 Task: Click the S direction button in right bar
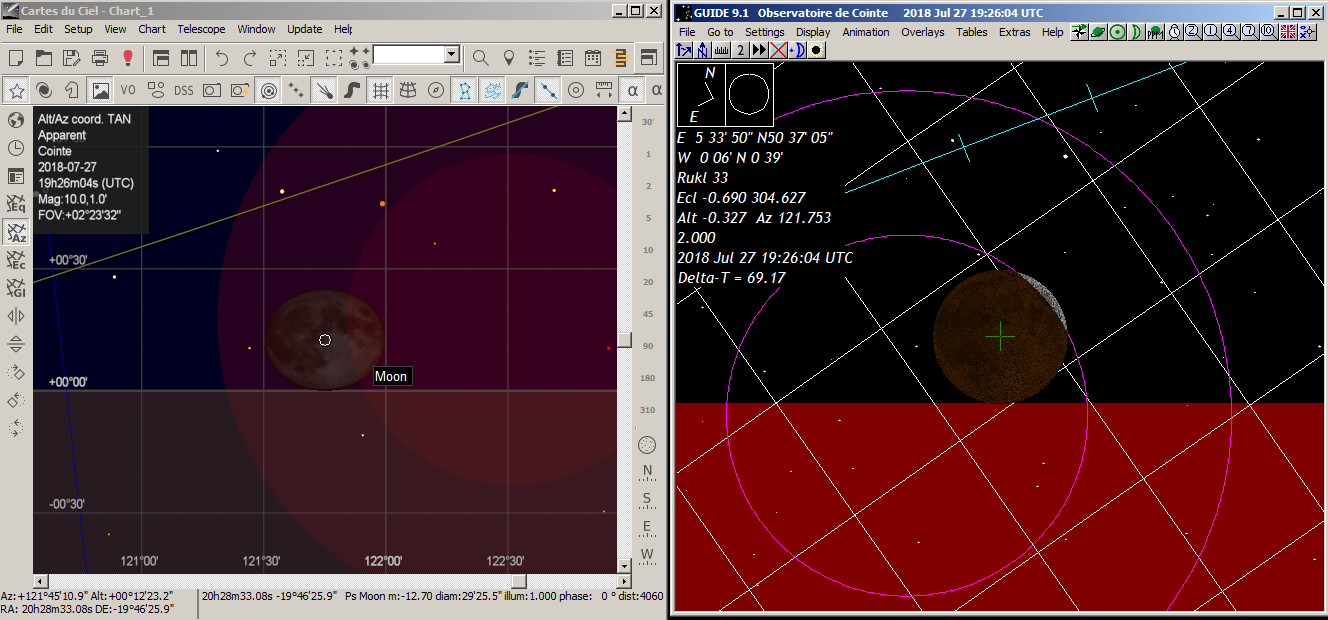click(647, 498)
